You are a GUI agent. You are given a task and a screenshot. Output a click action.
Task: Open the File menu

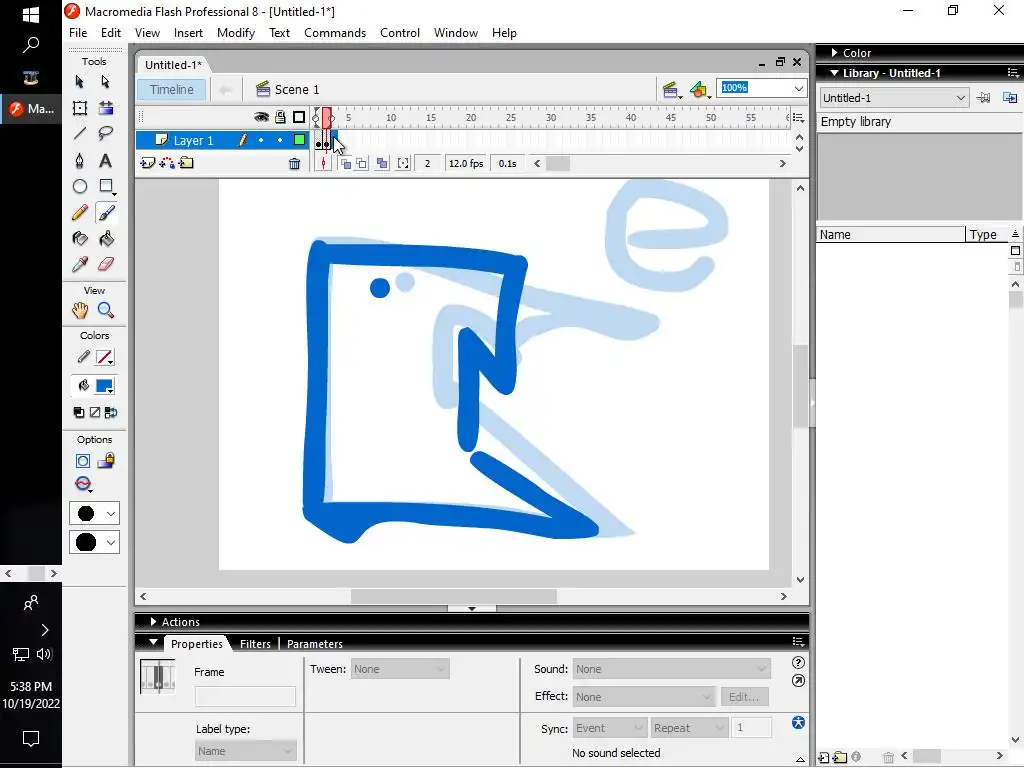click(78, 33)
